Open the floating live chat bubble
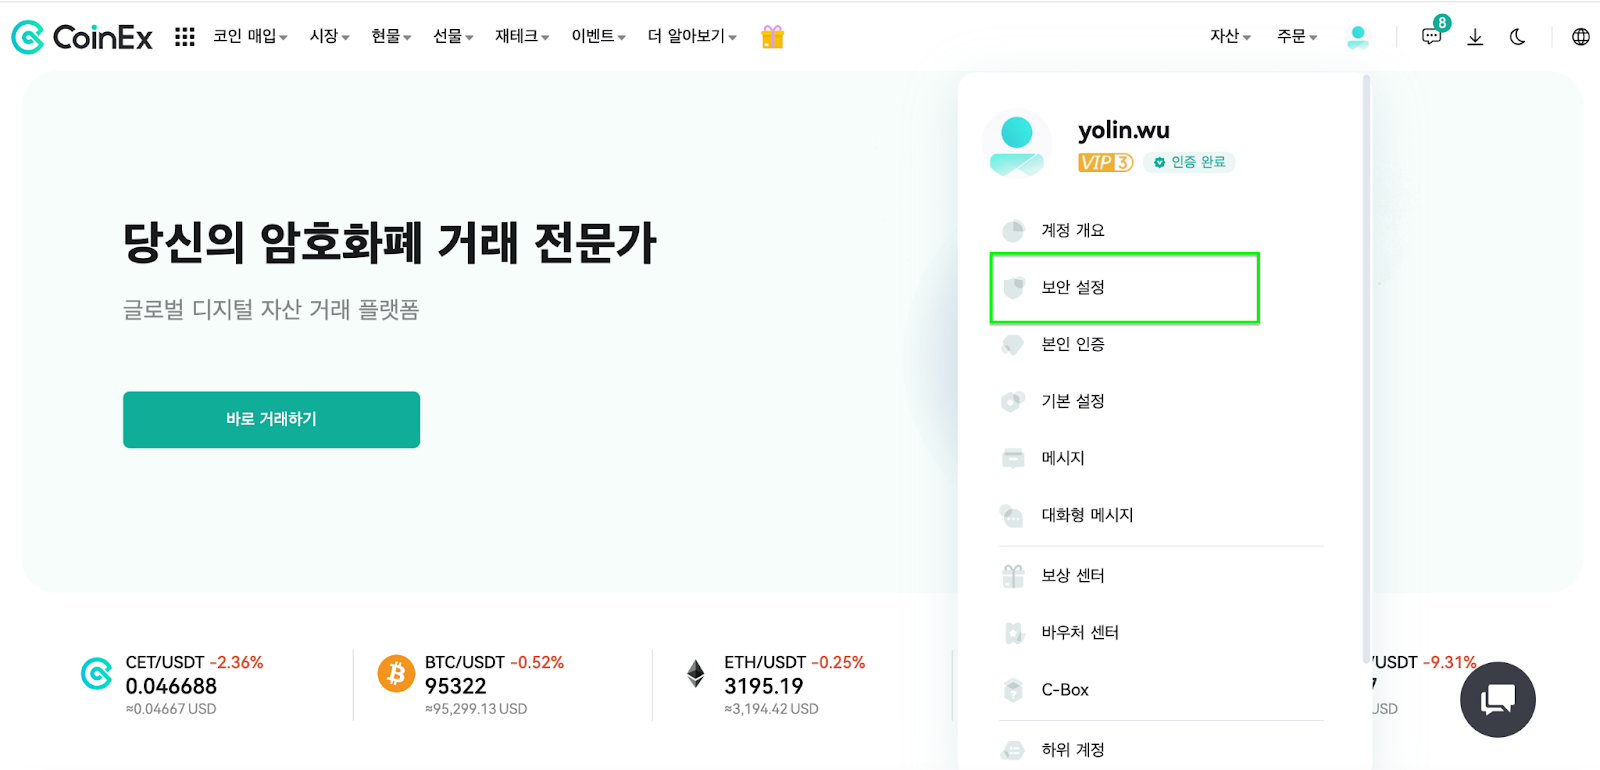 1496,699
